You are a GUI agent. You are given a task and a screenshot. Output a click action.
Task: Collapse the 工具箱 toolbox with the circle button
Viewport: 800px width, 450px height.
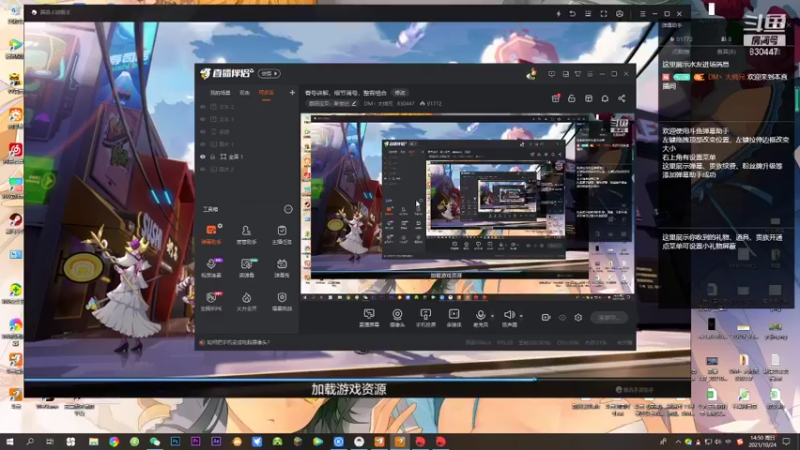click(288, 209)
